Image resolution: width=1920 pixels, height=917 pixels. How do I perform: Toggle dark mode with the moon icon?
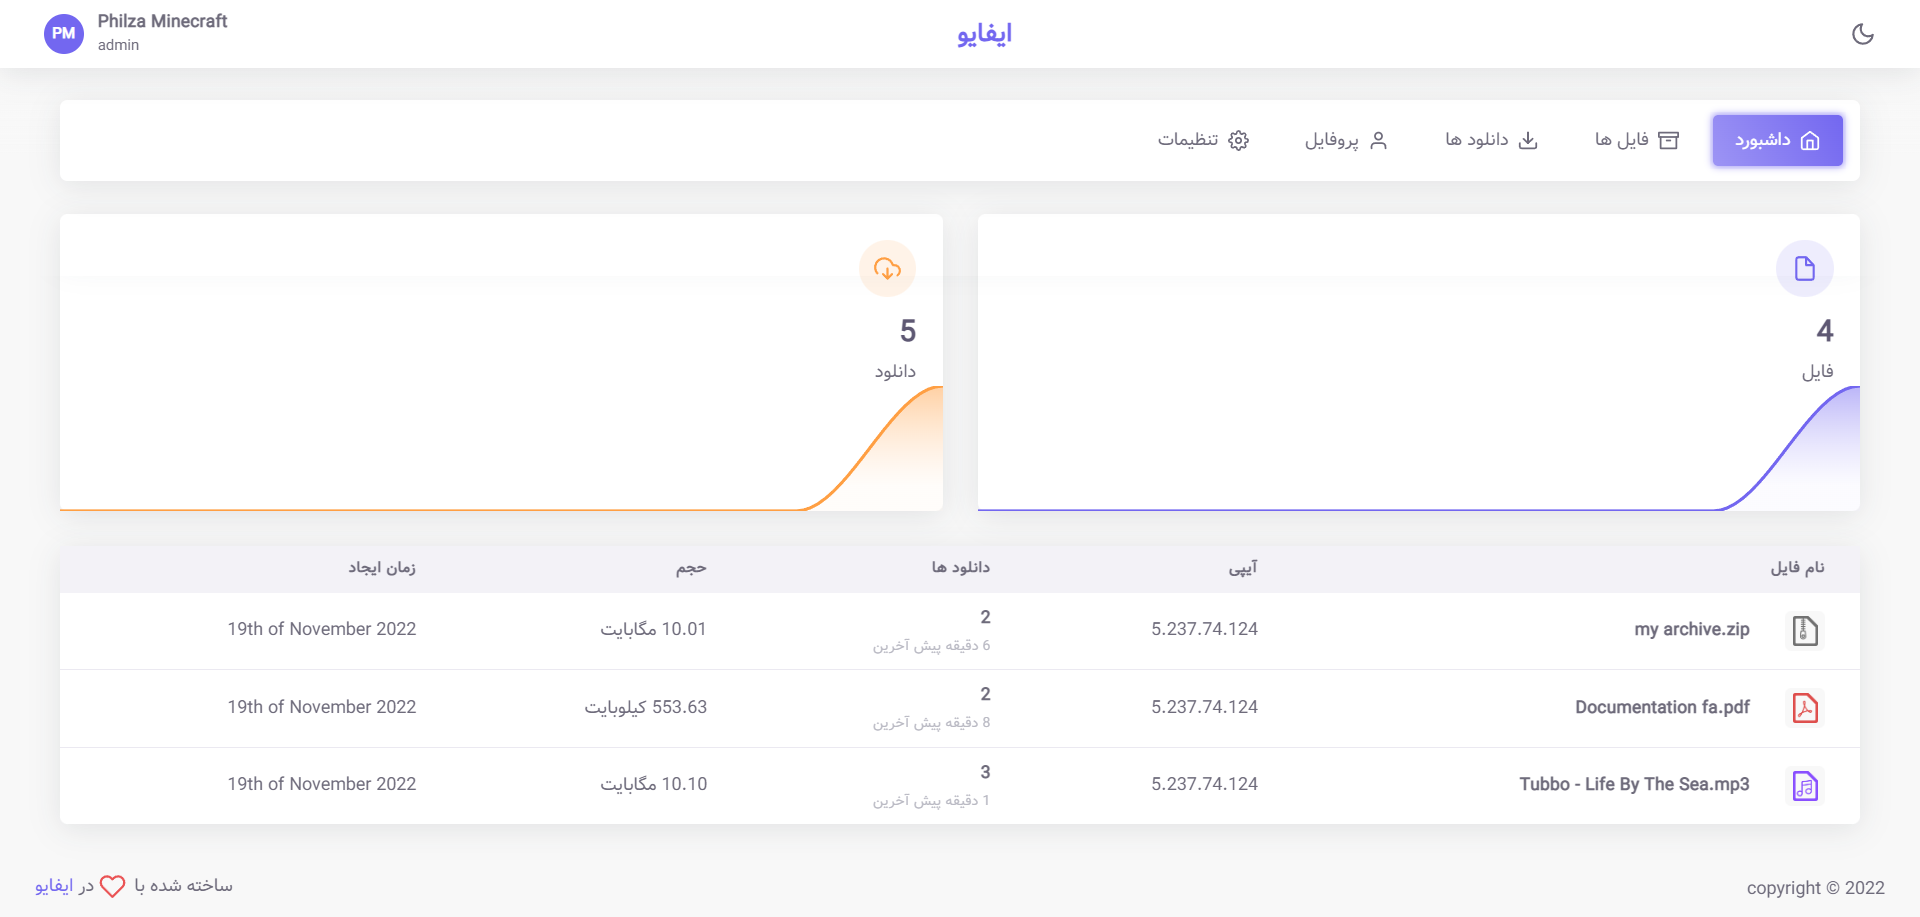point(1862,34)
